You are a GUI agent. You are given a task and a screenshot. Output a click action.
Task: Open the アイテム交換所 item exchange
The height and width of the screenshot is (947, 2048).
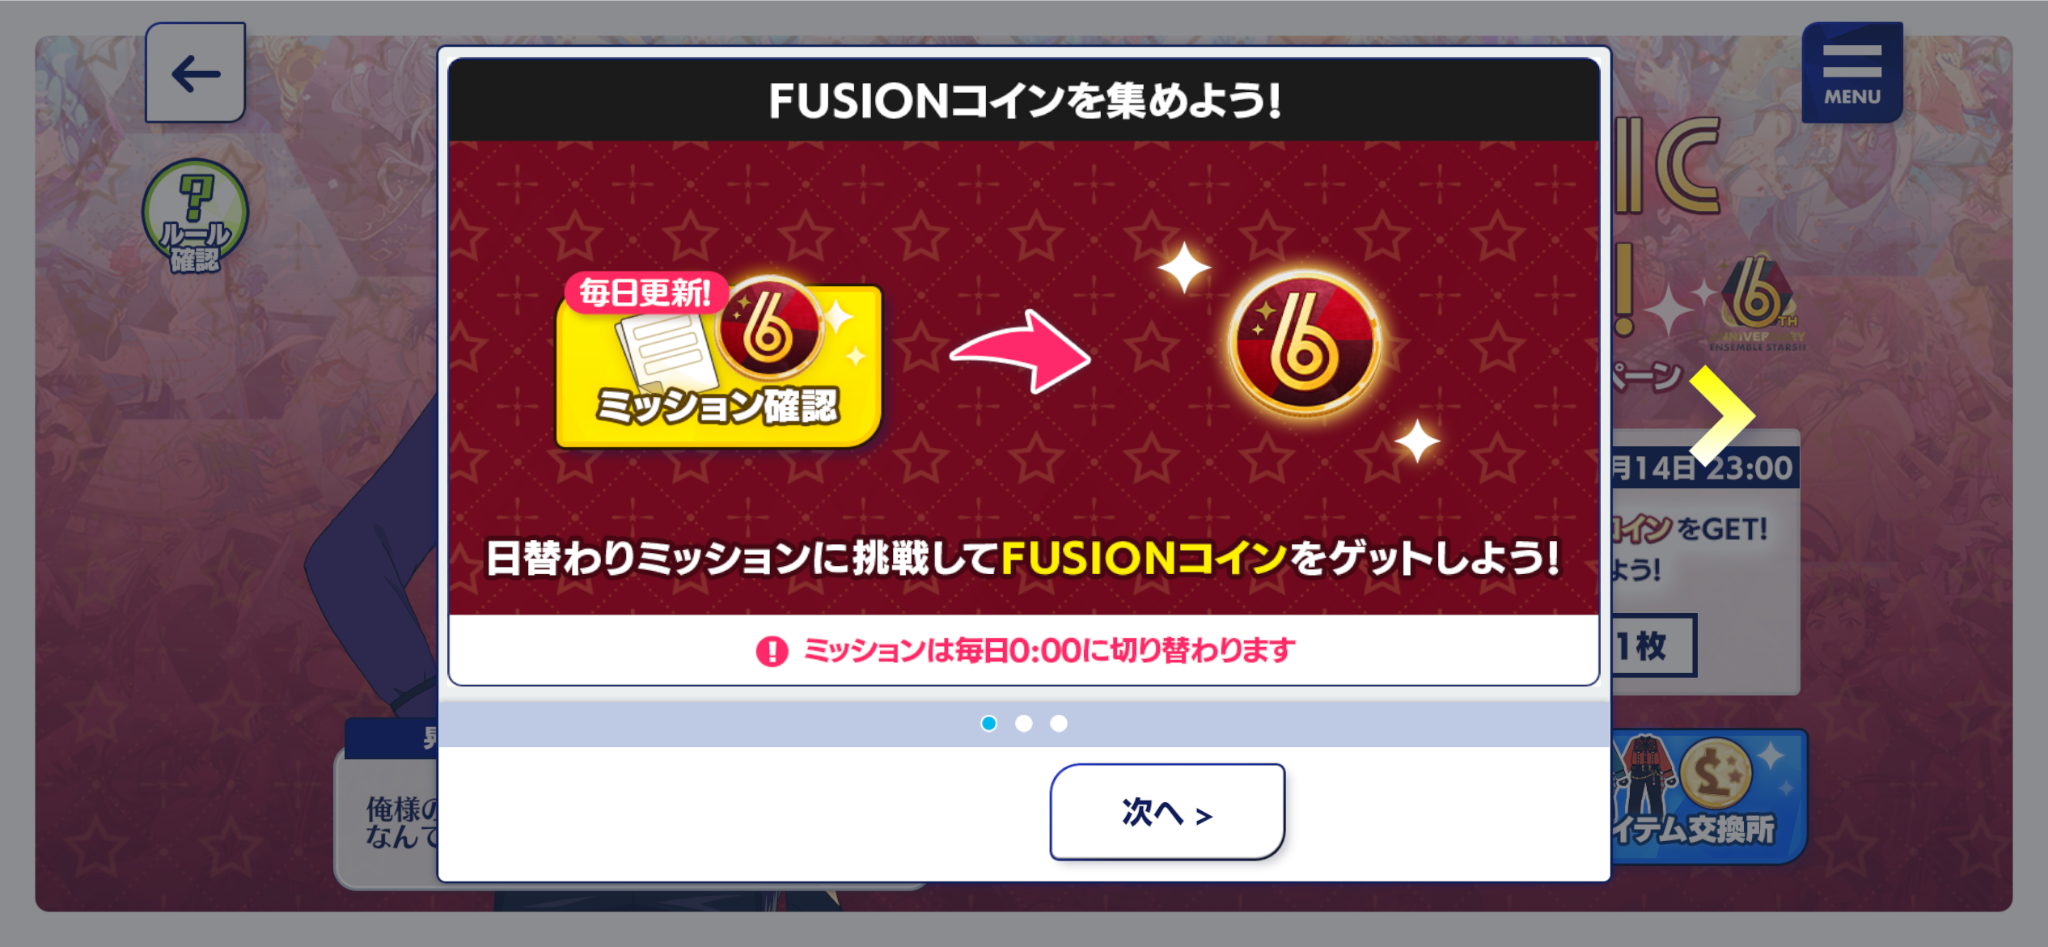1708,796
